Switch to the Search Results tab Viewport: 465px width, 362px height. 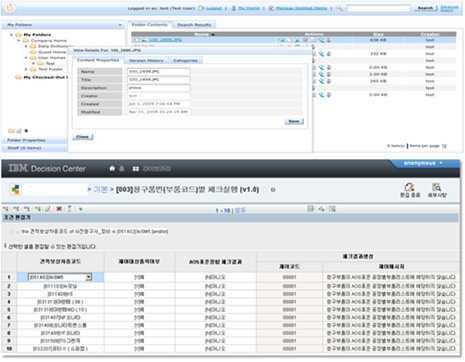194,25
